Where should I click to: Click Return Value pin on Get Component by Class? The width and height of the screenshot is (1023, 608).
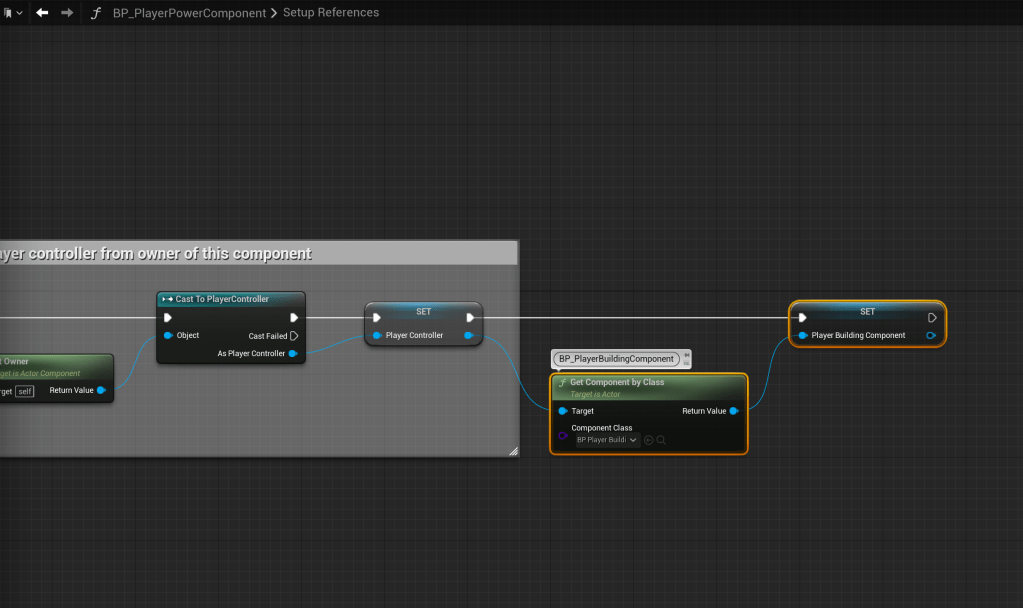[735, 411]
